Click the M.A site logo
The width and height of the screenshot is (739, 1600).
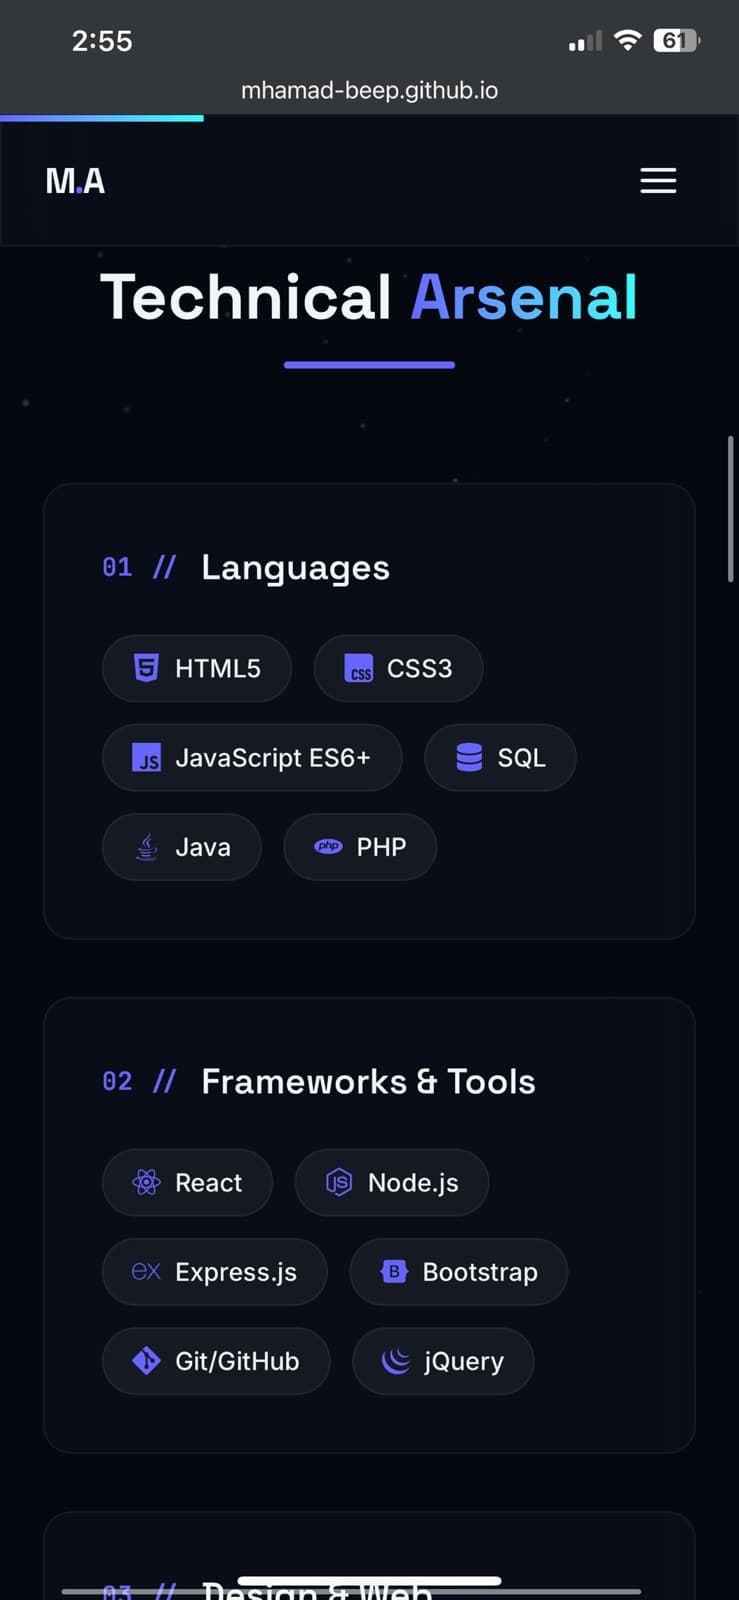75,181
